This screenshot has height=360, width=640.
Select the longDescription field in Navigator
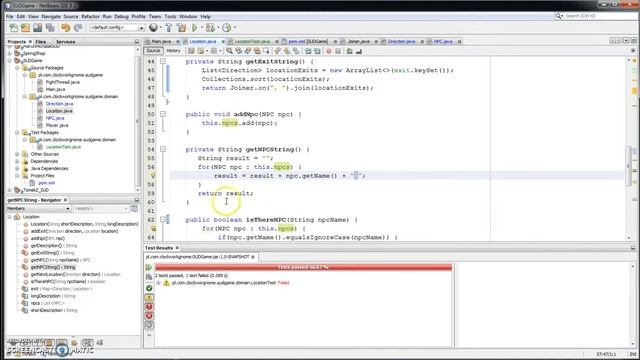(53, 296)
